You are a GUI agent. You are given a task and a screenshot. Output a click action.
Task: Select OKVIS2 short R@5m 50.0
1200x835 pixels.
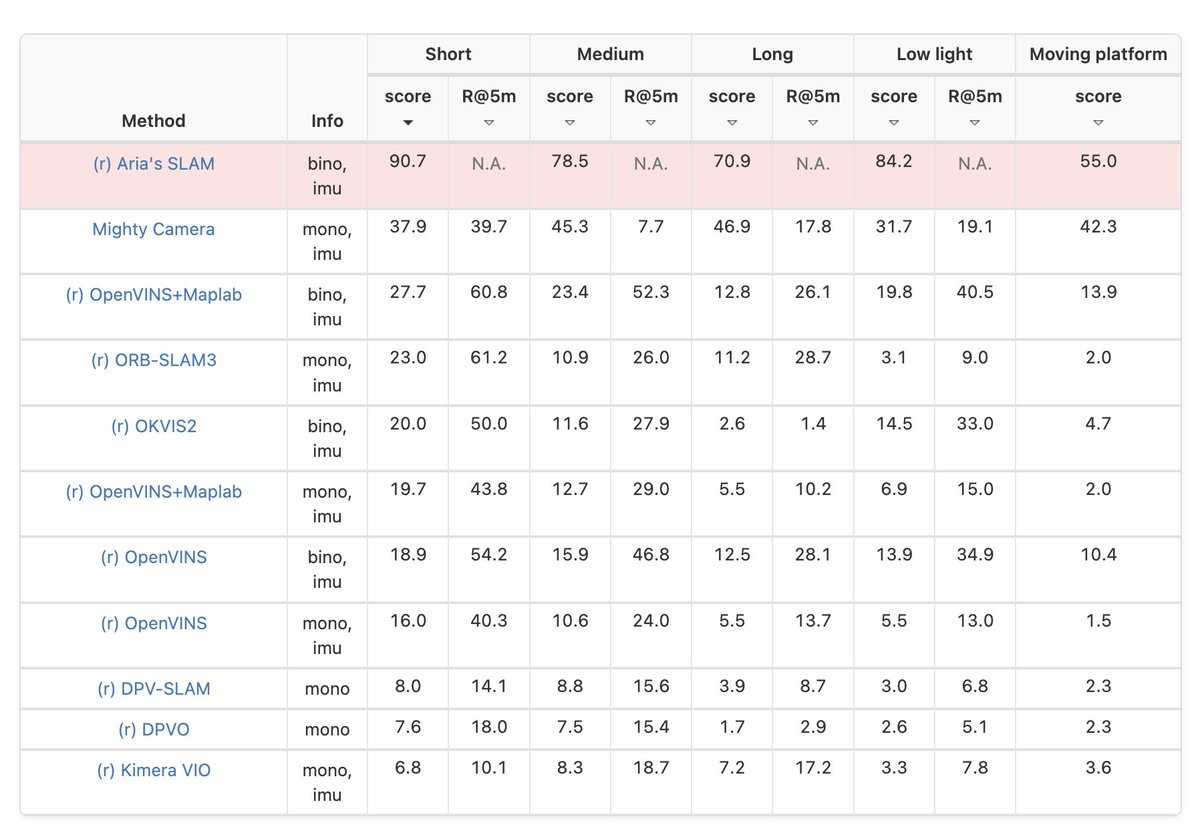tap(489, 424)
